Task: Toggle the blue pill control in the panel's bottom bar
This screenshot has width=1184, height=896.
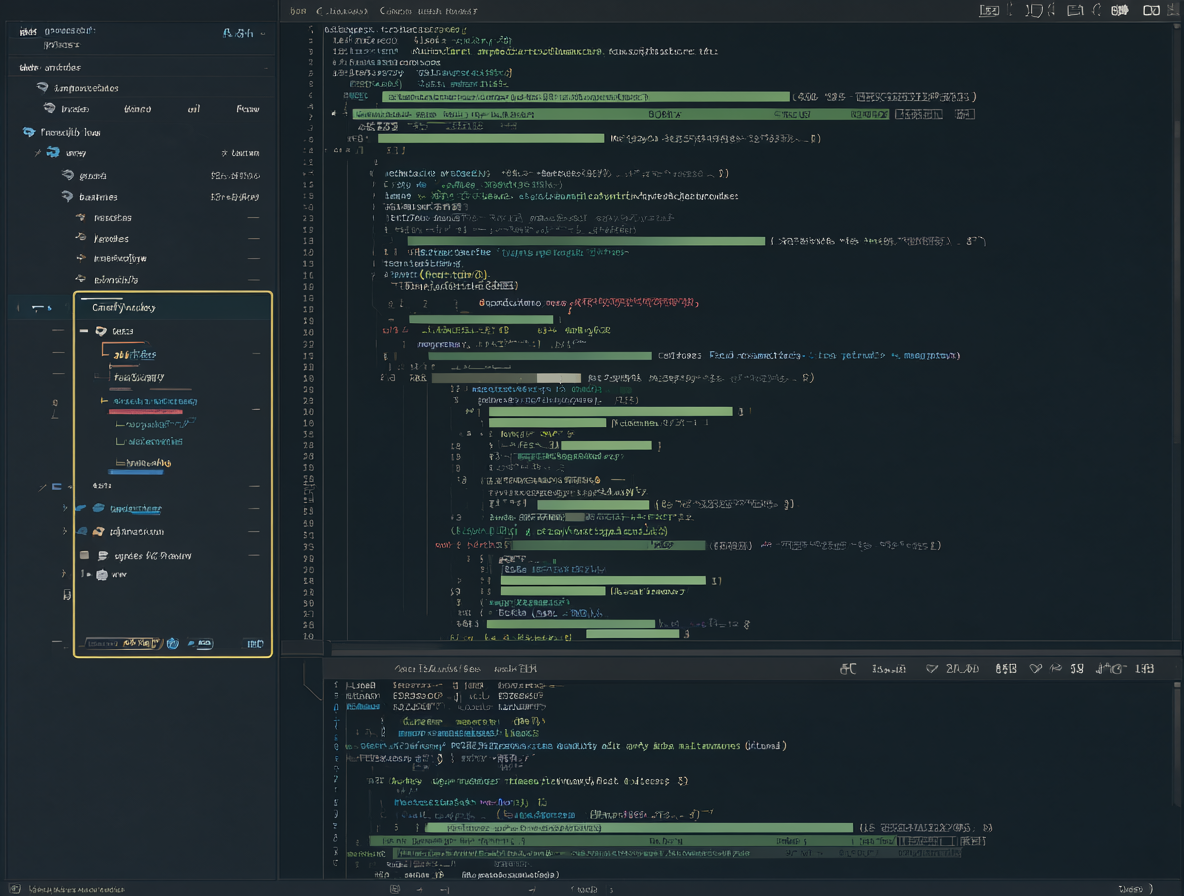Action: (200, 643)
